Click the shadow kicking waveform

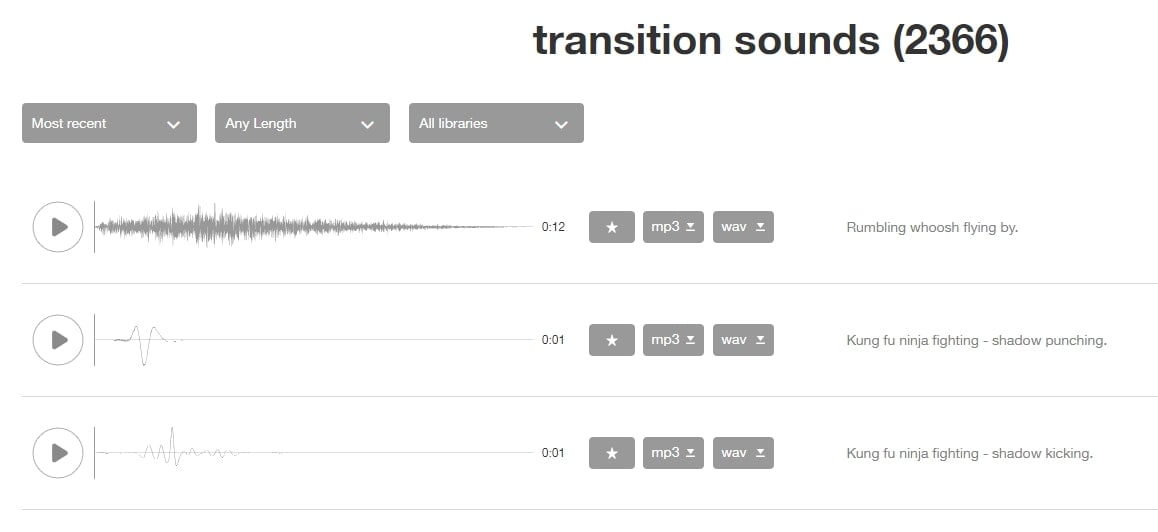pyautogui.click(x=314, y=453)
